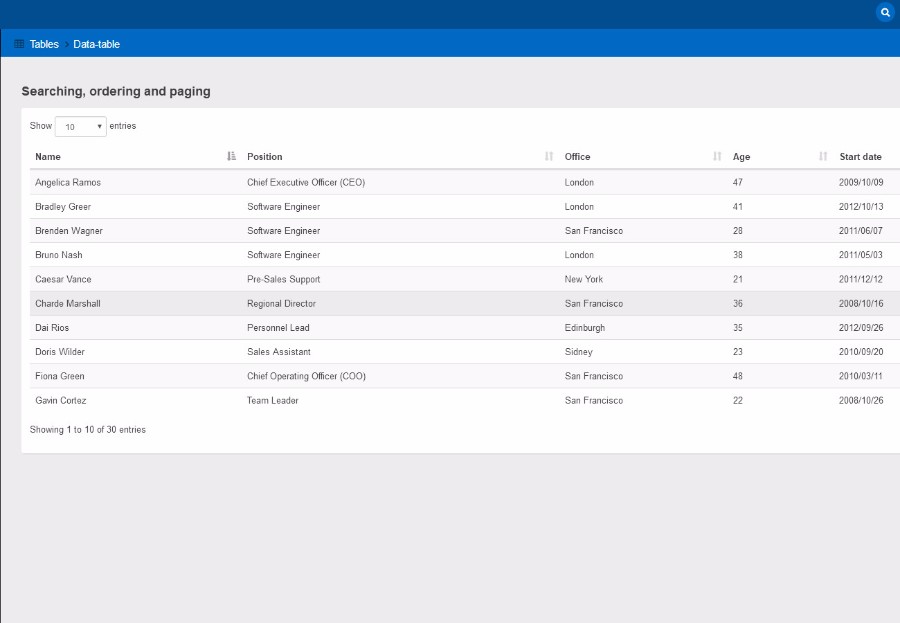Open the Tables breadcrumb link

[x=44, y=44]
